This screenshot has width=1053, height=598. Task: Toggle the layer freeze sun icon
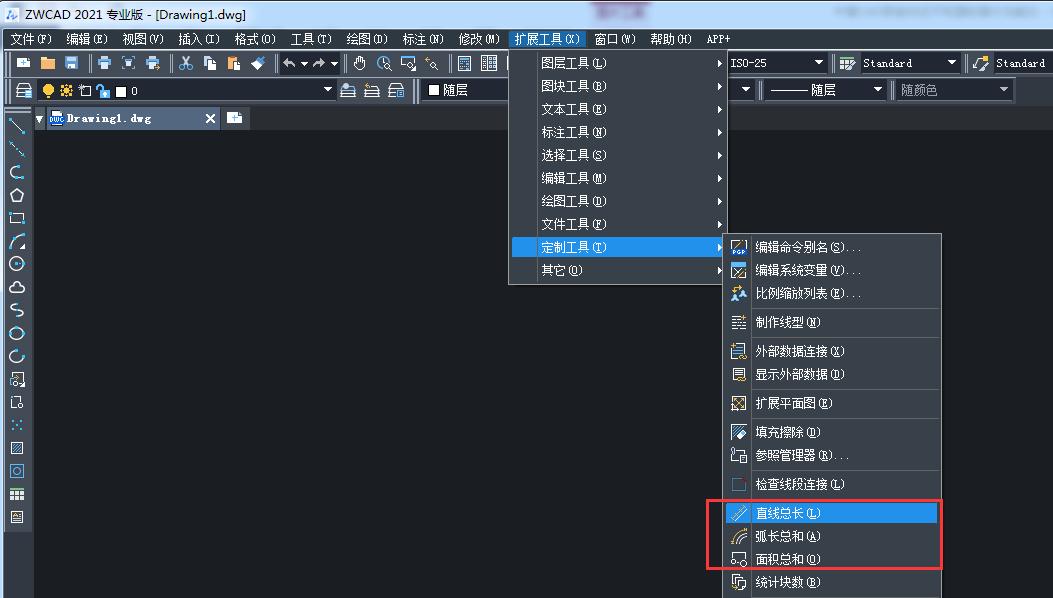pos(64,89)
